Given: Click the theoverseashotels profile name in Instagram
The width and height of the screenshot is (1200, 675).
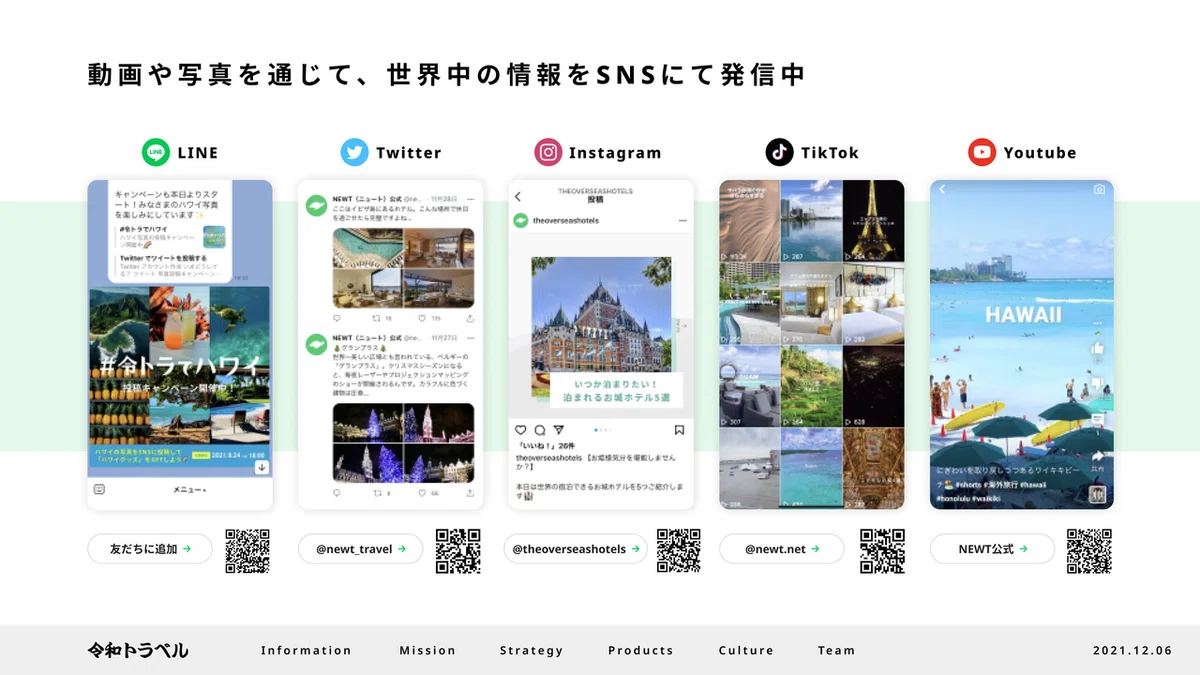Looking at the screenshot, I should (x=566, y=220).
